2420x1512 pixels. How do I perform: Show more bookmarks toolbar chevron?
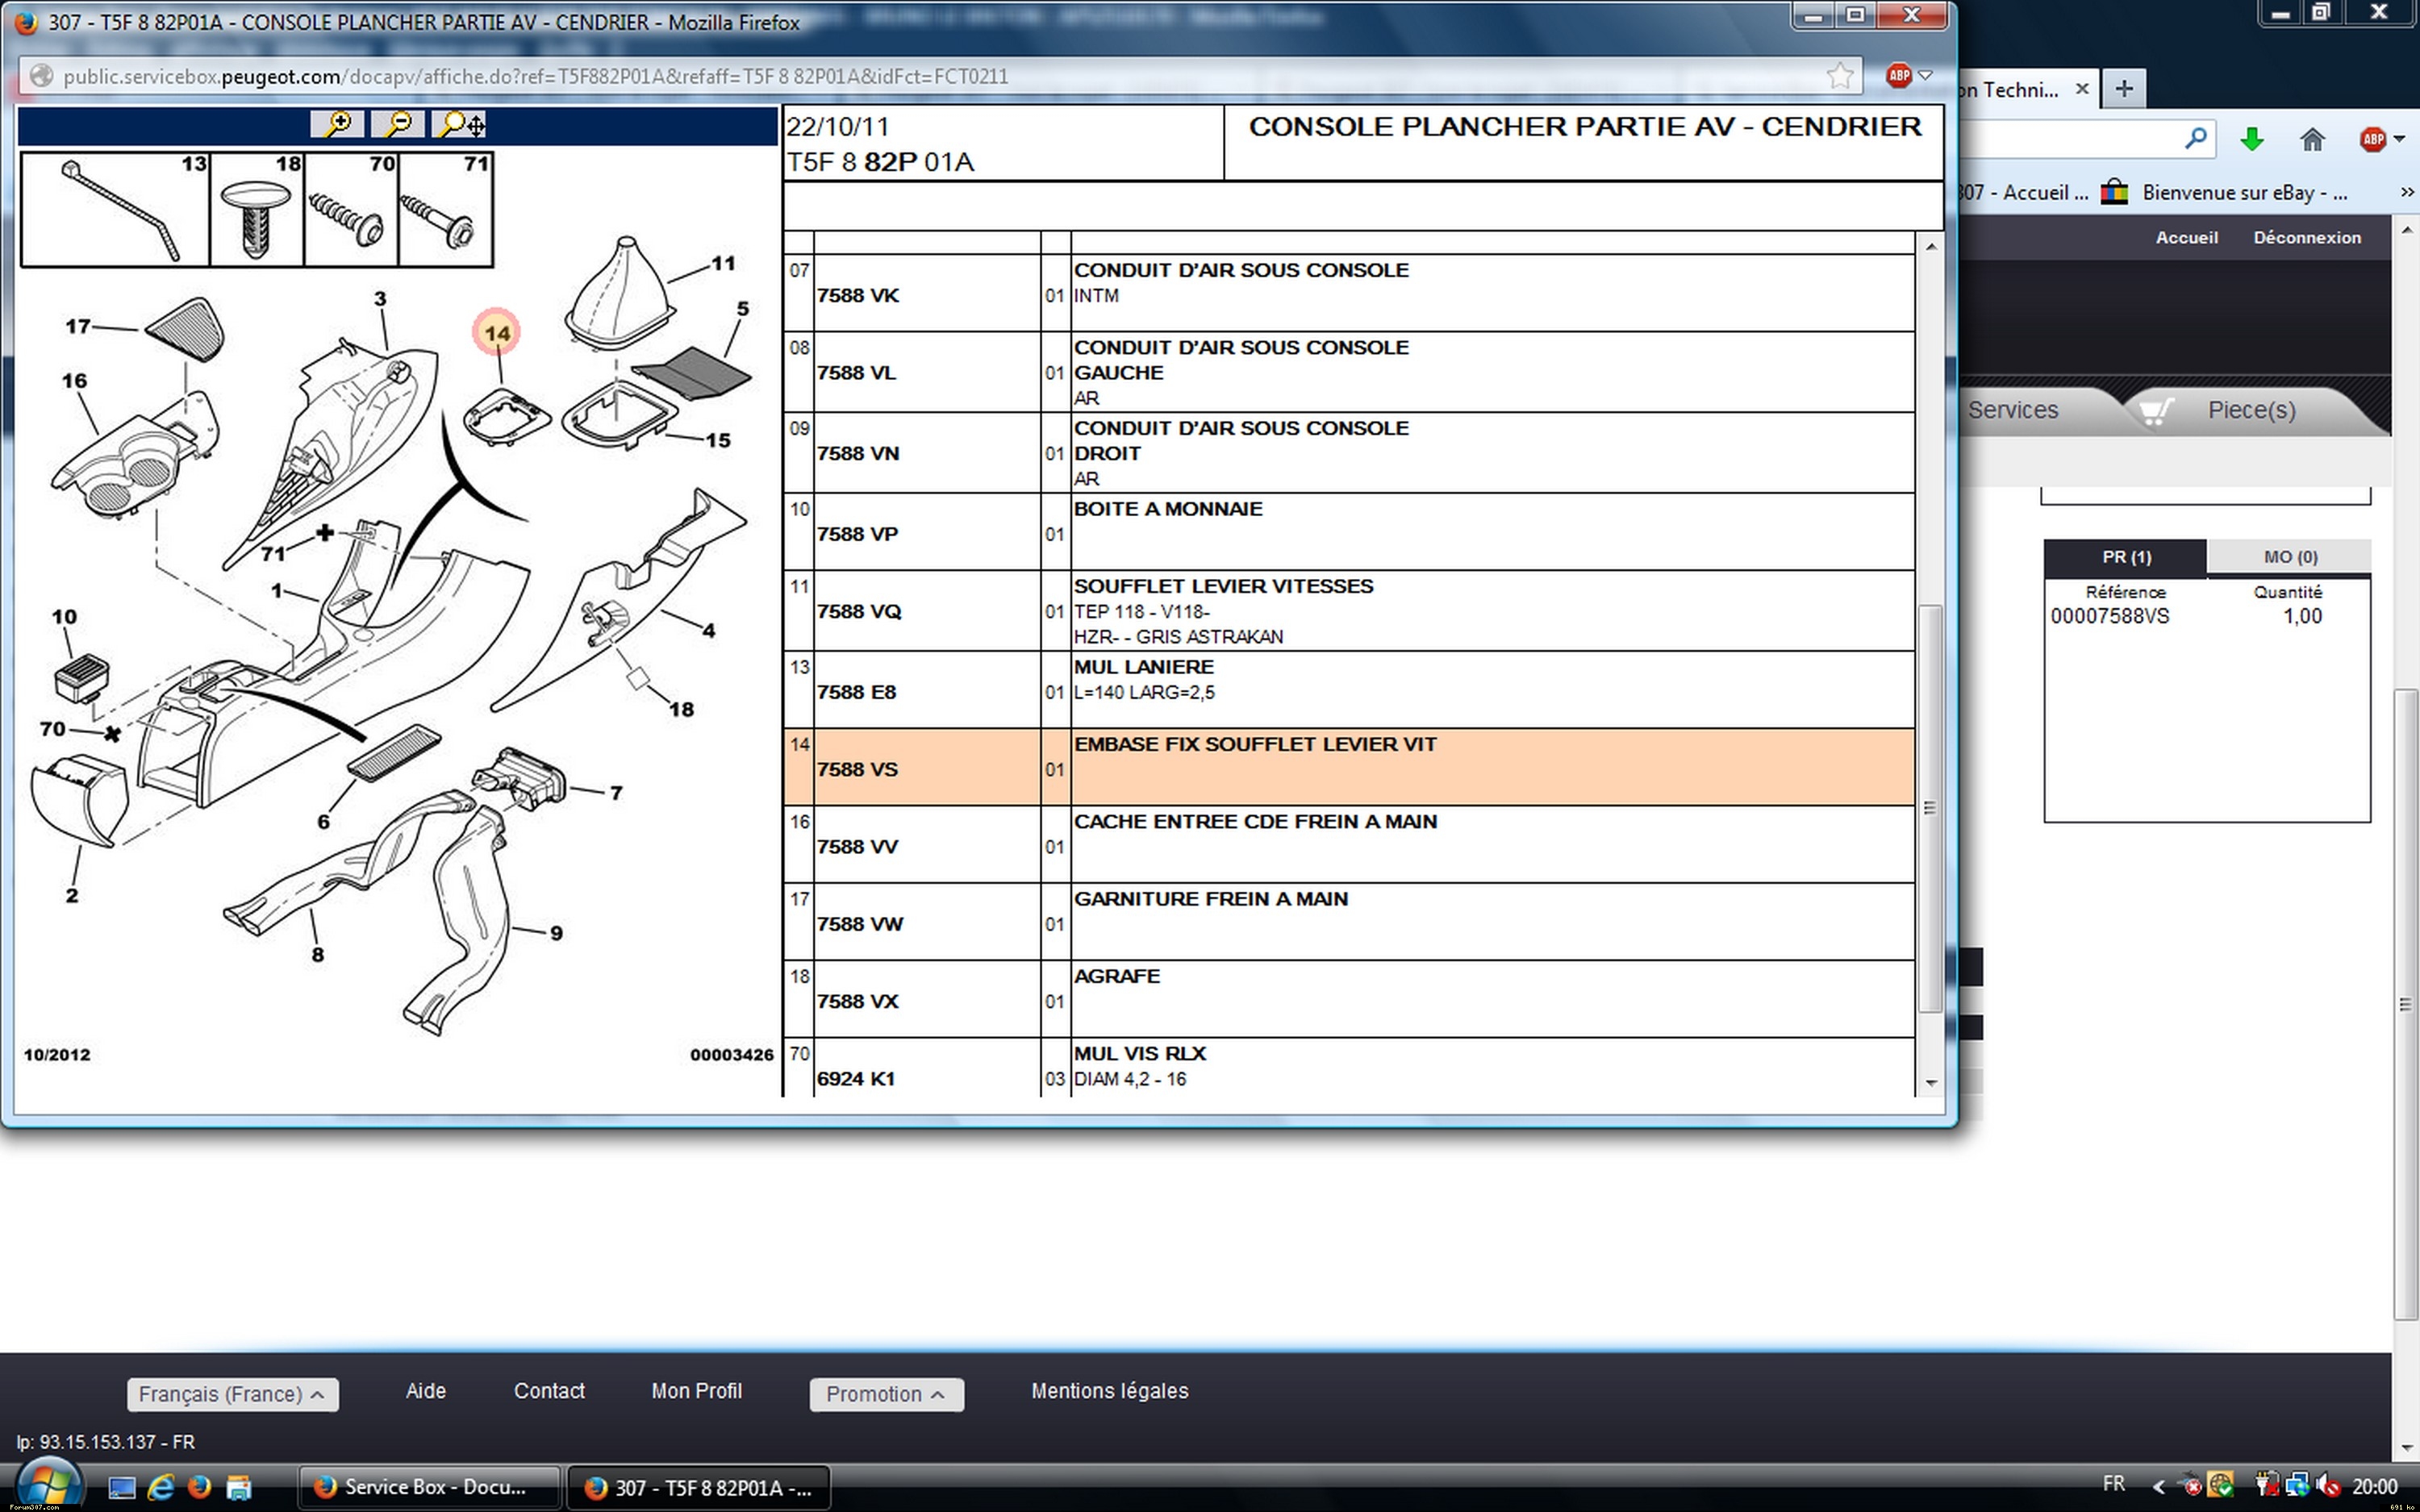2406,192
